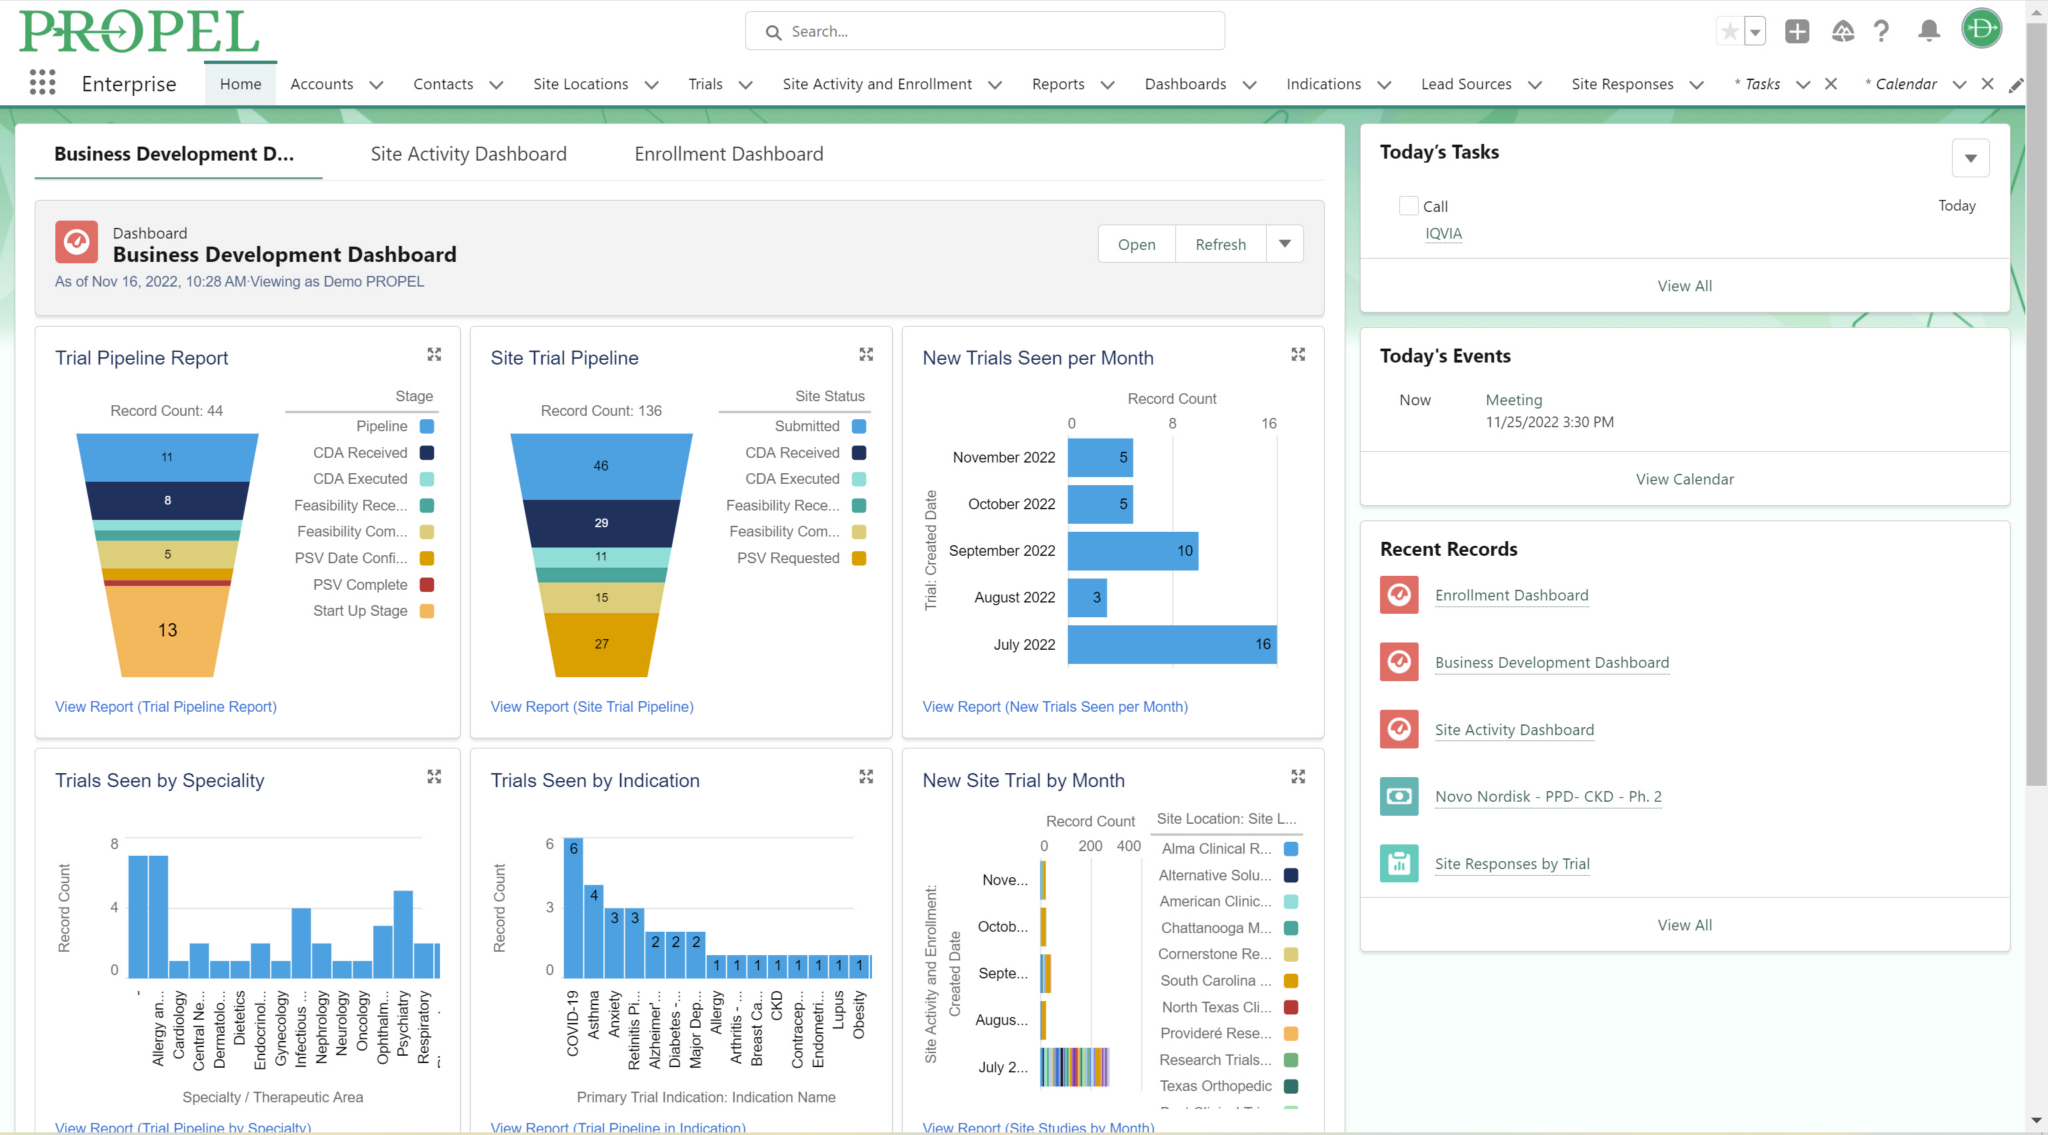
Task: Click the Refresh dashboard button
Action: tap(1220, 244)
